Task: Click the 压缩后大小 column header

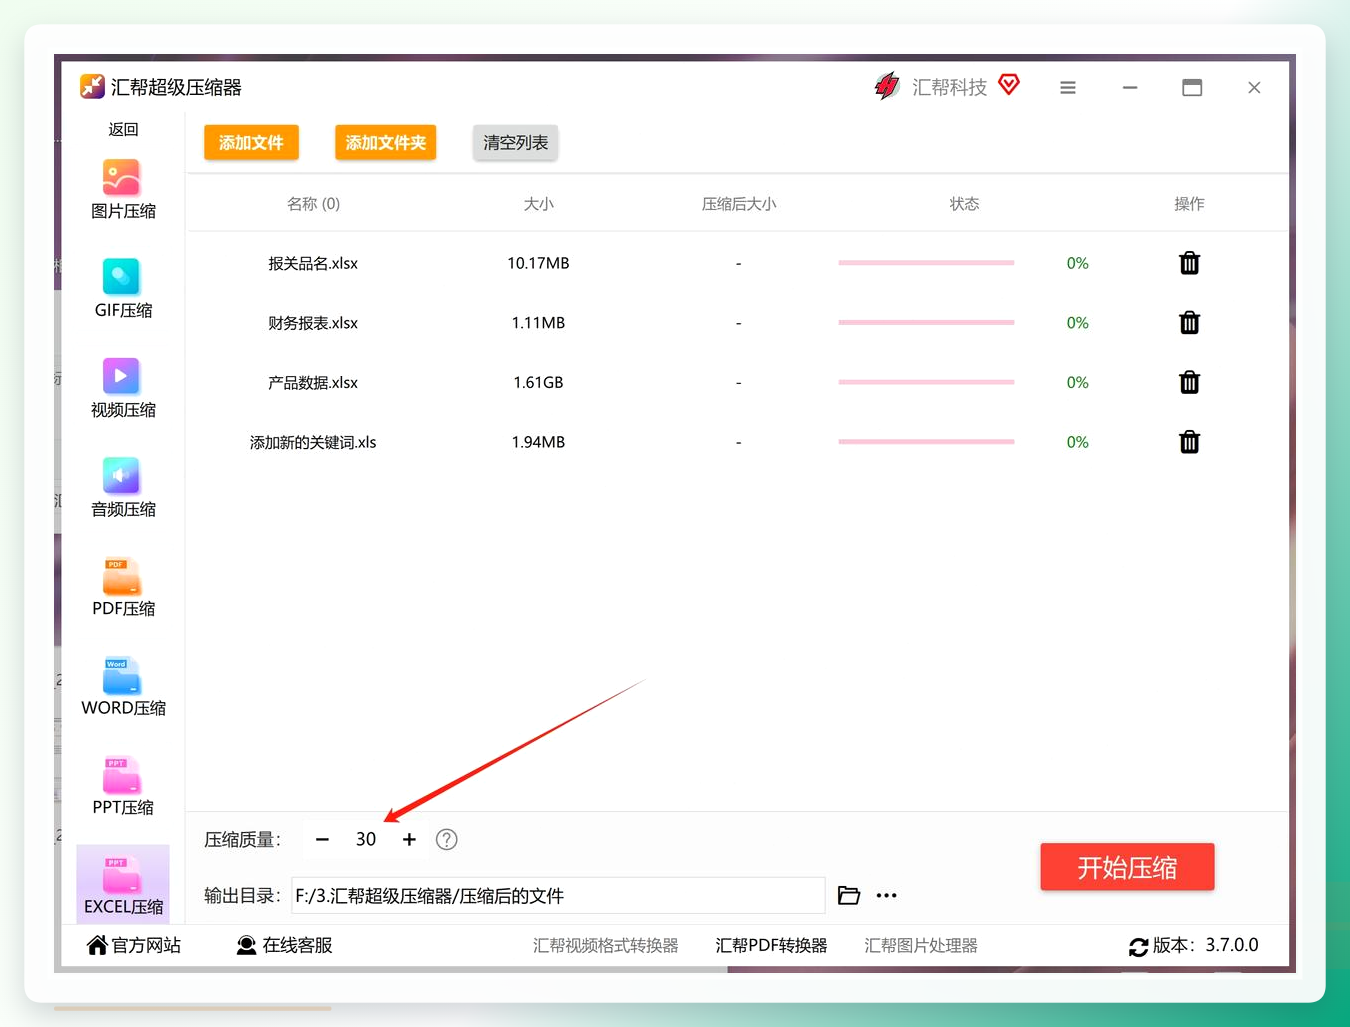Action: (739, 204)
